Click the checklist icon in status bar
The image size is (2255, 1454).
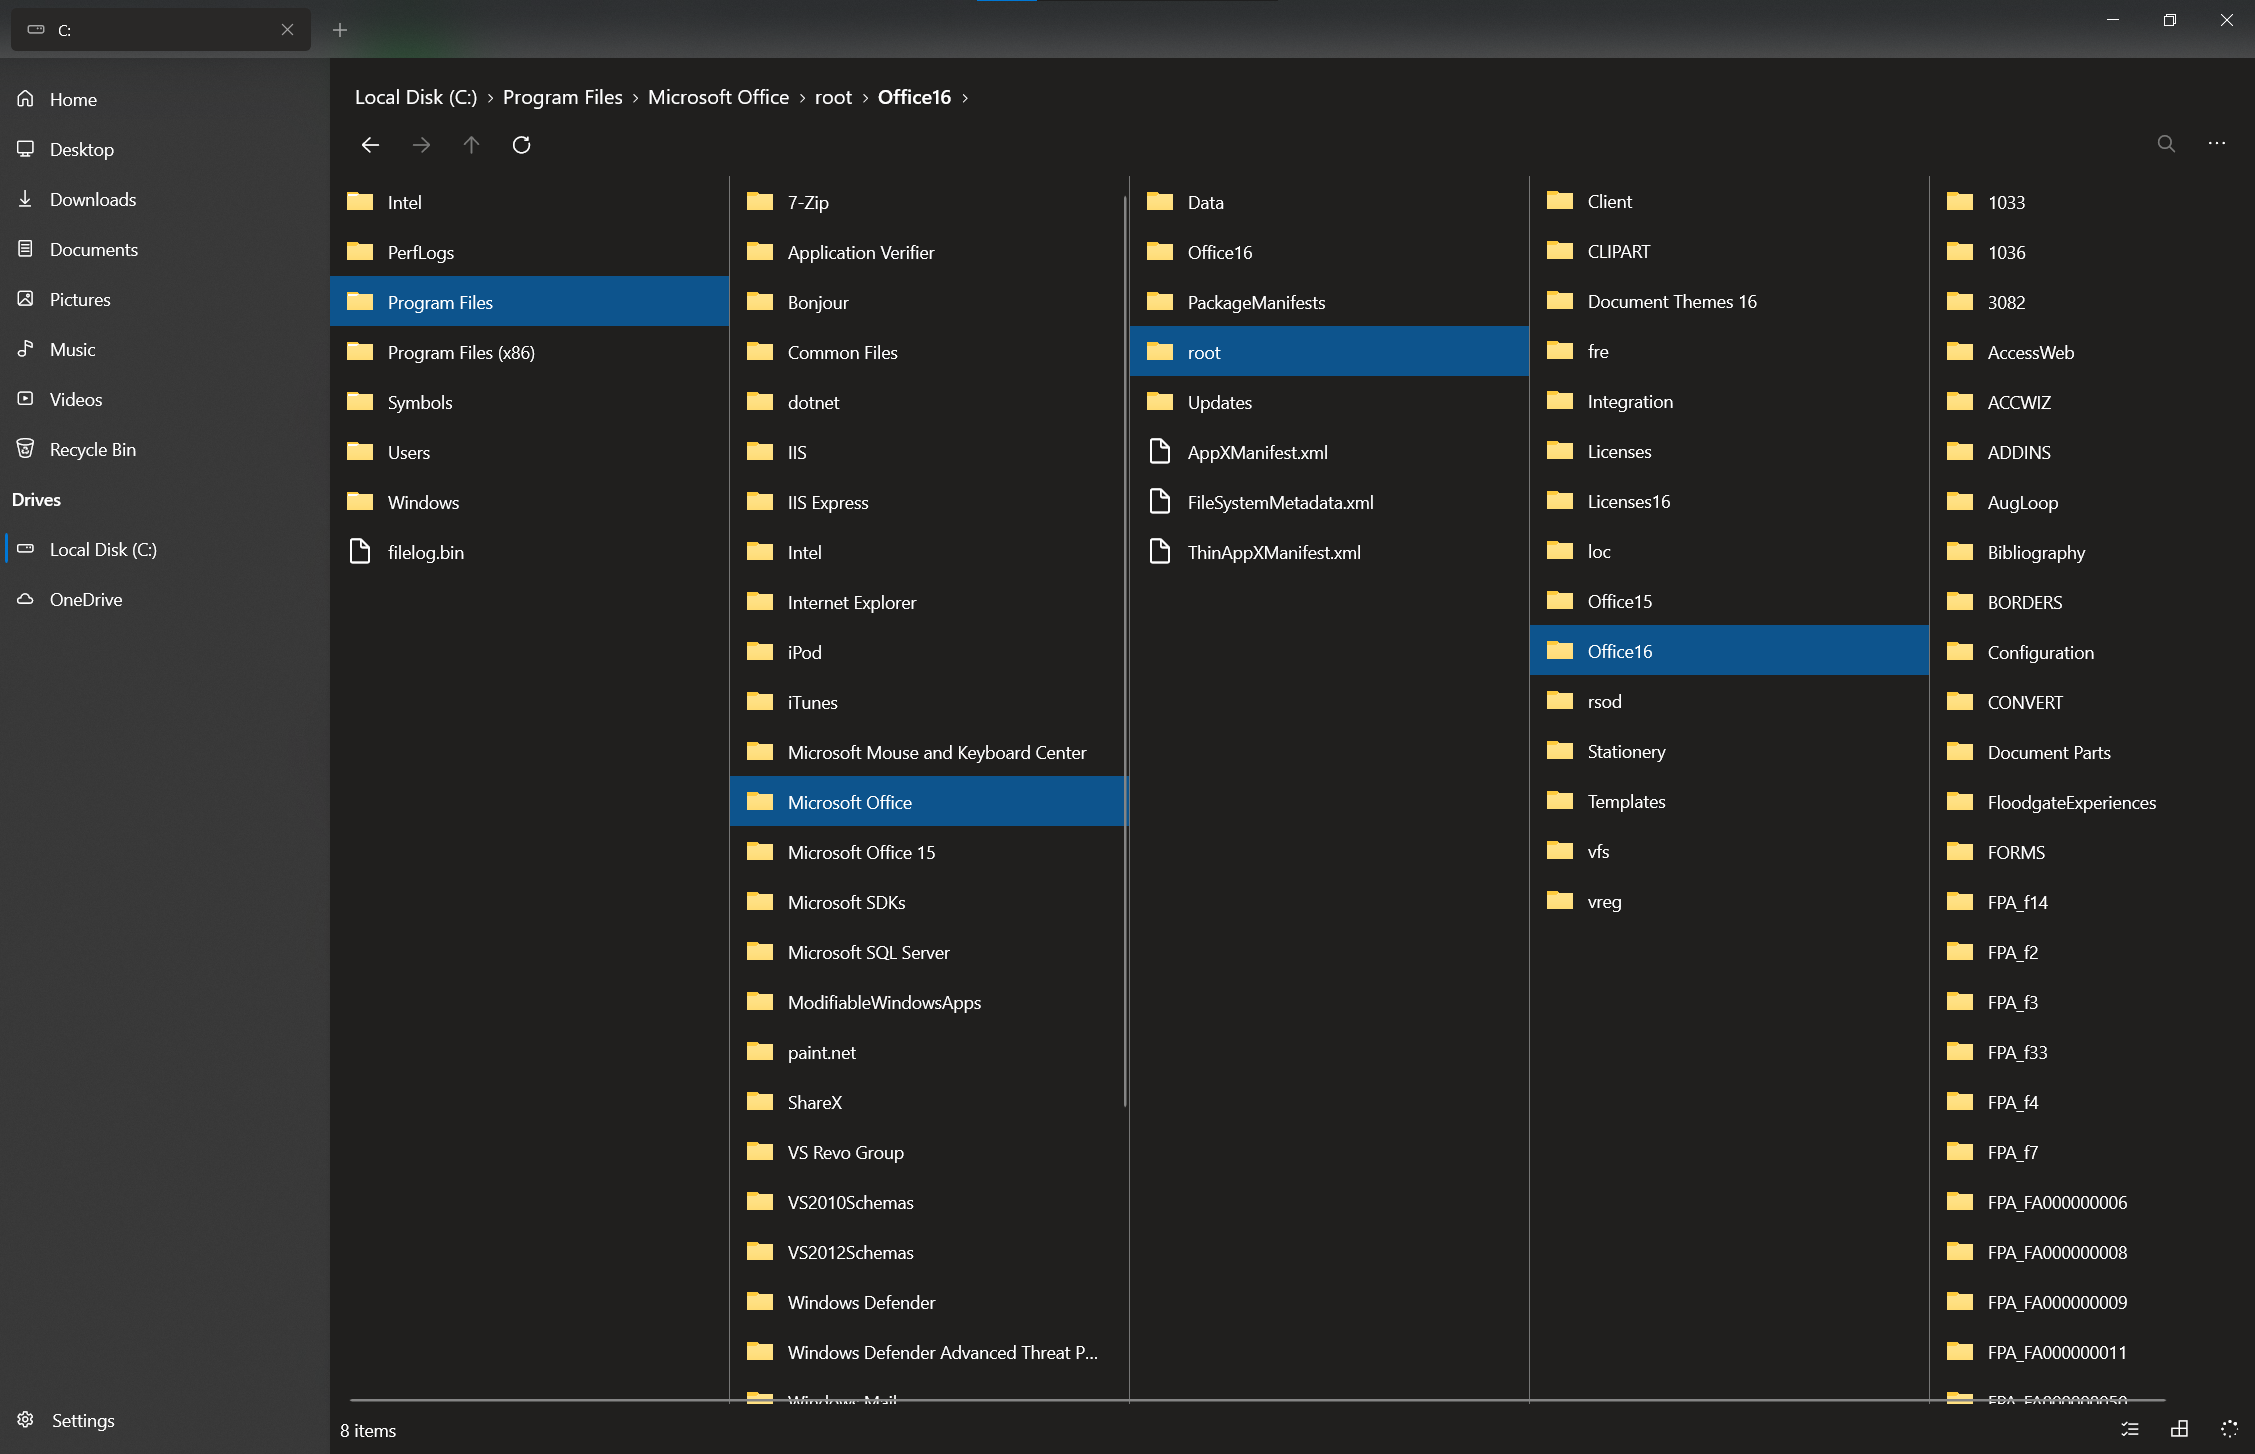2130,1429
